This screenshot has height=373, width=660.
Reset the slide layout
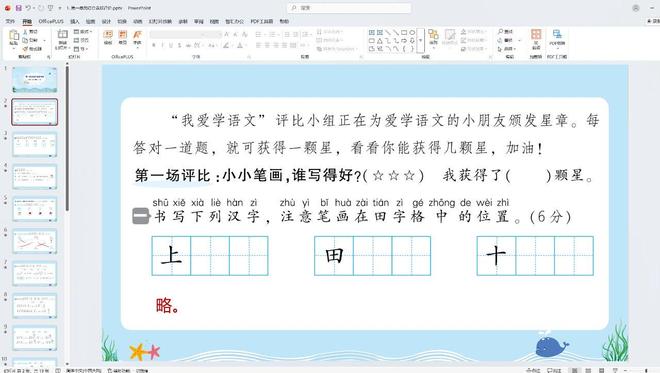point(82,40)
